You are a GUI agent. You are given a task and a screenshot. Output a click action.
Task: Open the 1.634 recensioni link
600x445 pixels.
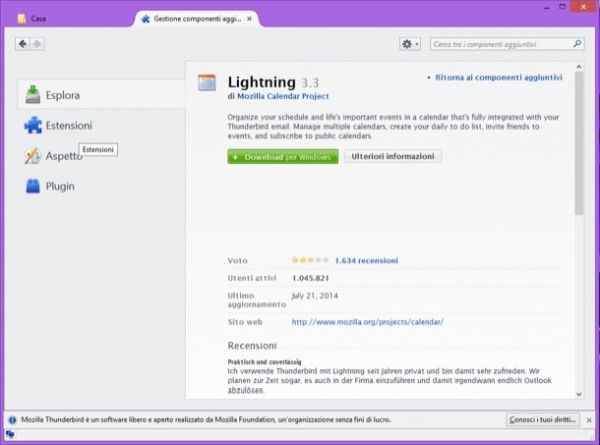tap(366, 259)
